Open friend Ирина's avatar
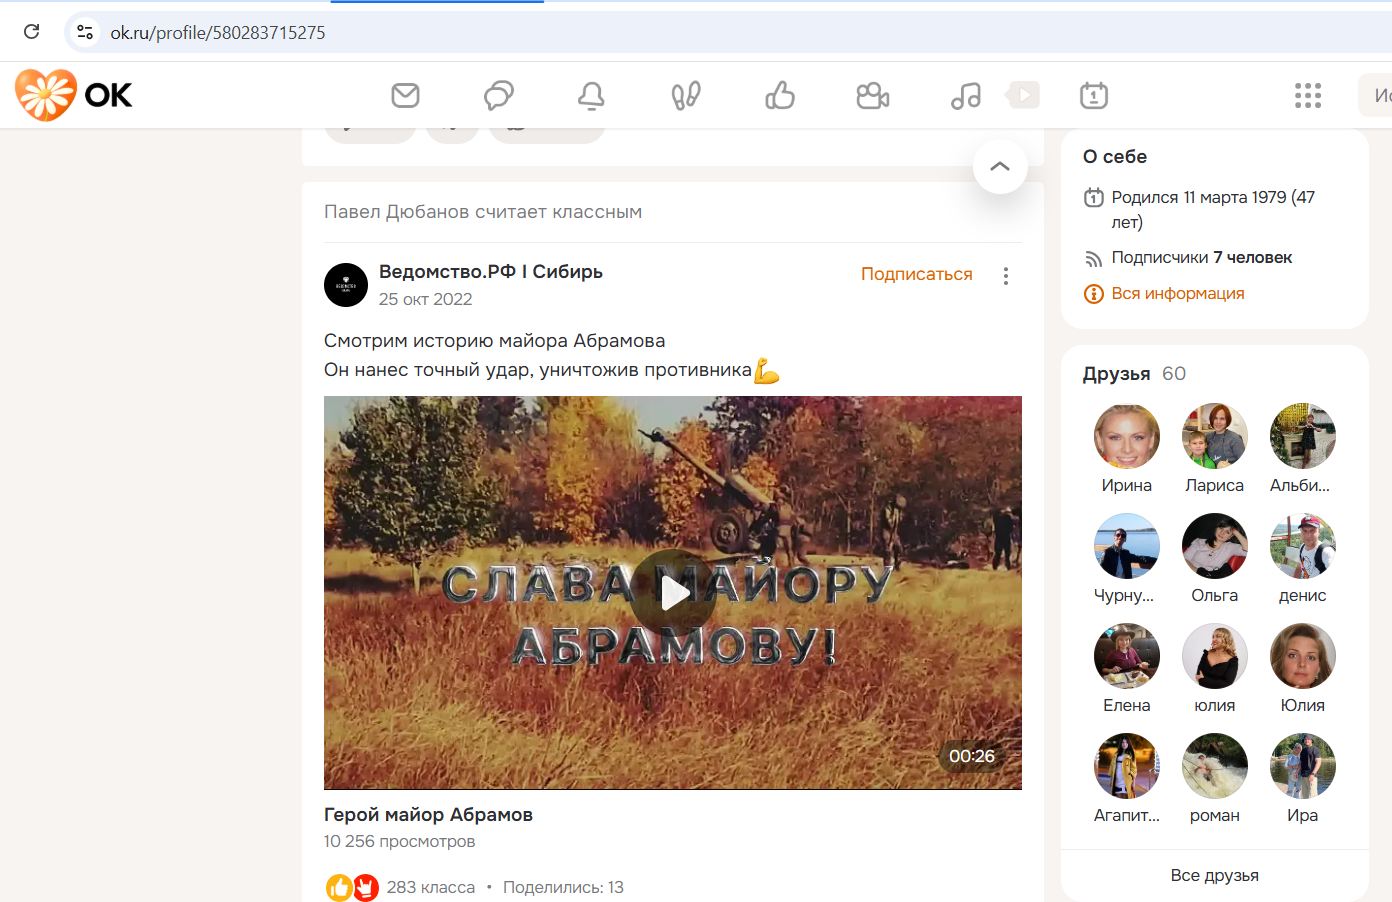This screenshot has height=902, width=1392. (1127, 436)
